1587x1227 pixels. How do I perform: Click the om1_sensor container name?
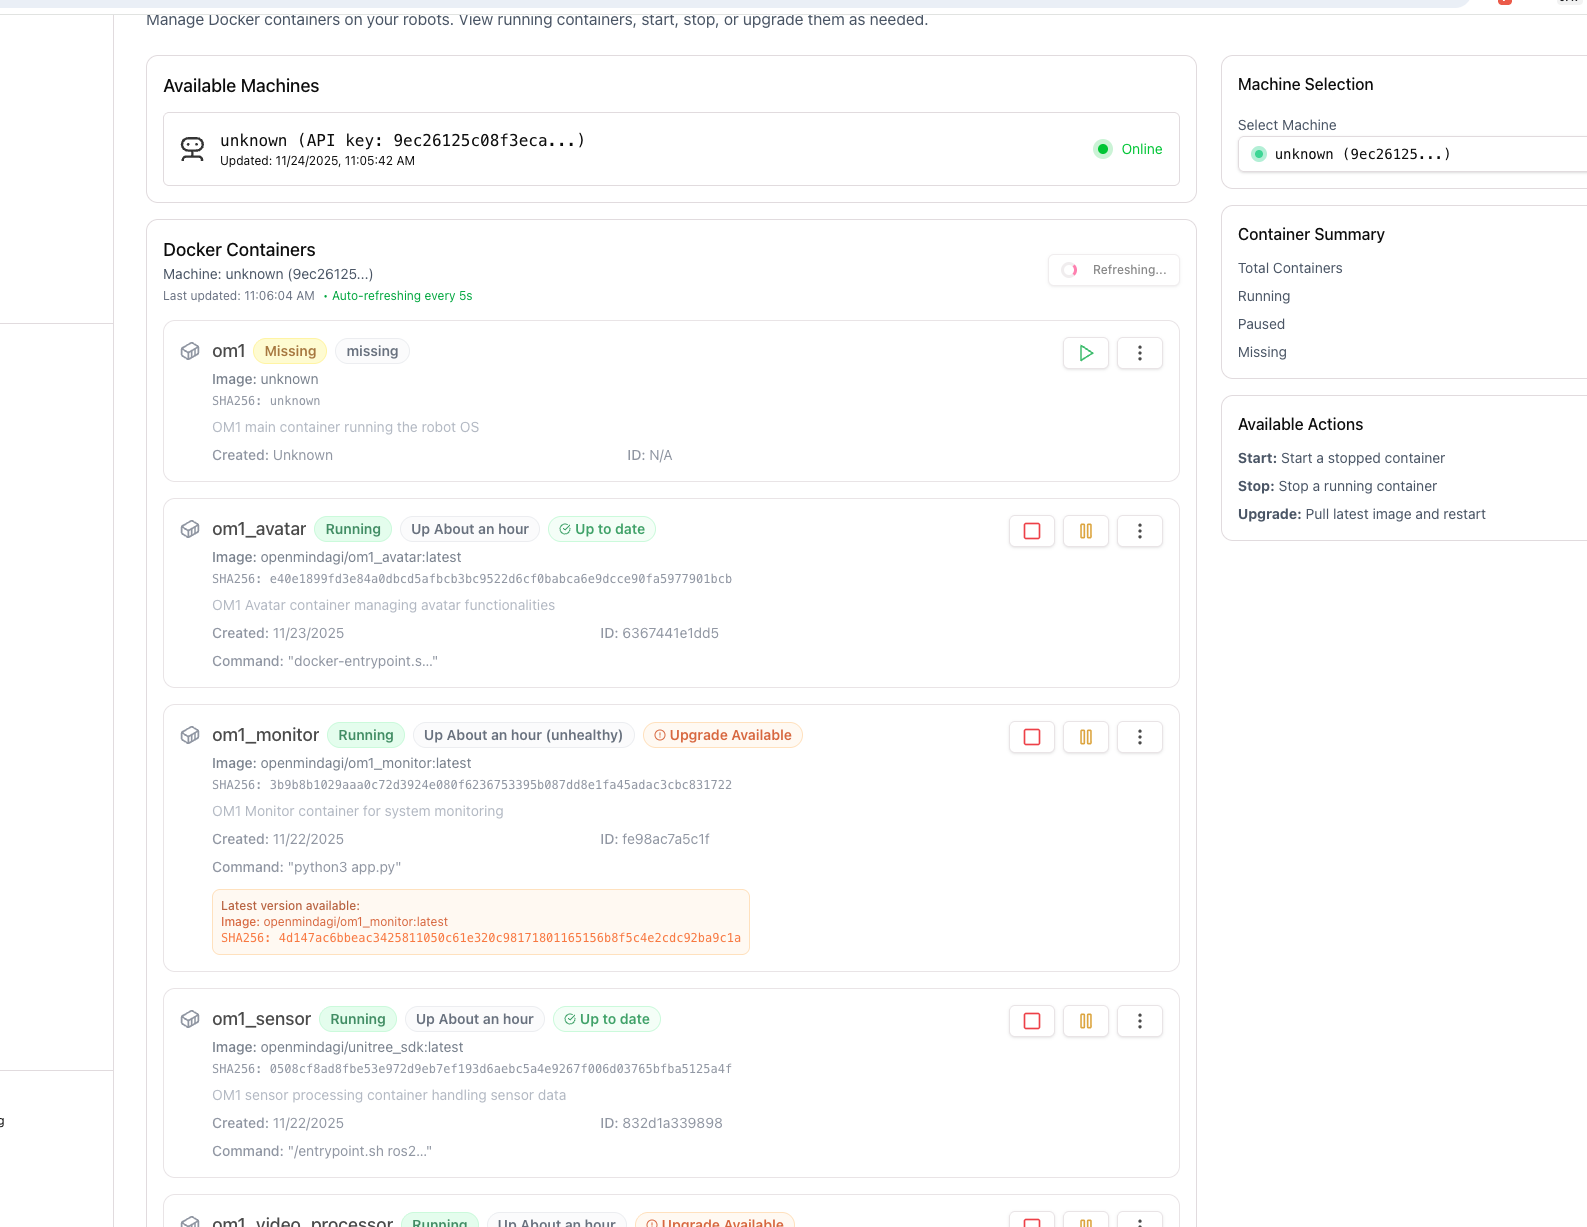click(x=261, y=1019)
